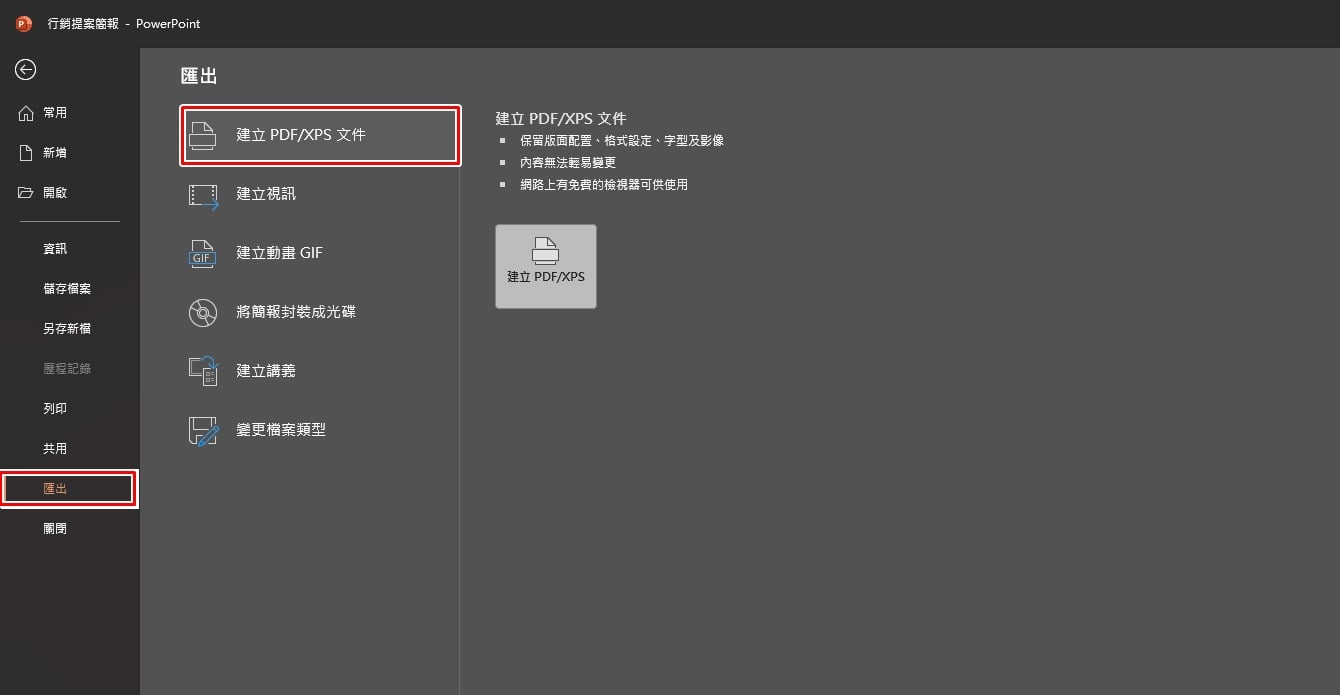Screen dimensions: 1340x695
Task: Click the PowerPoint logo in title bar
Action: (24, 23)
